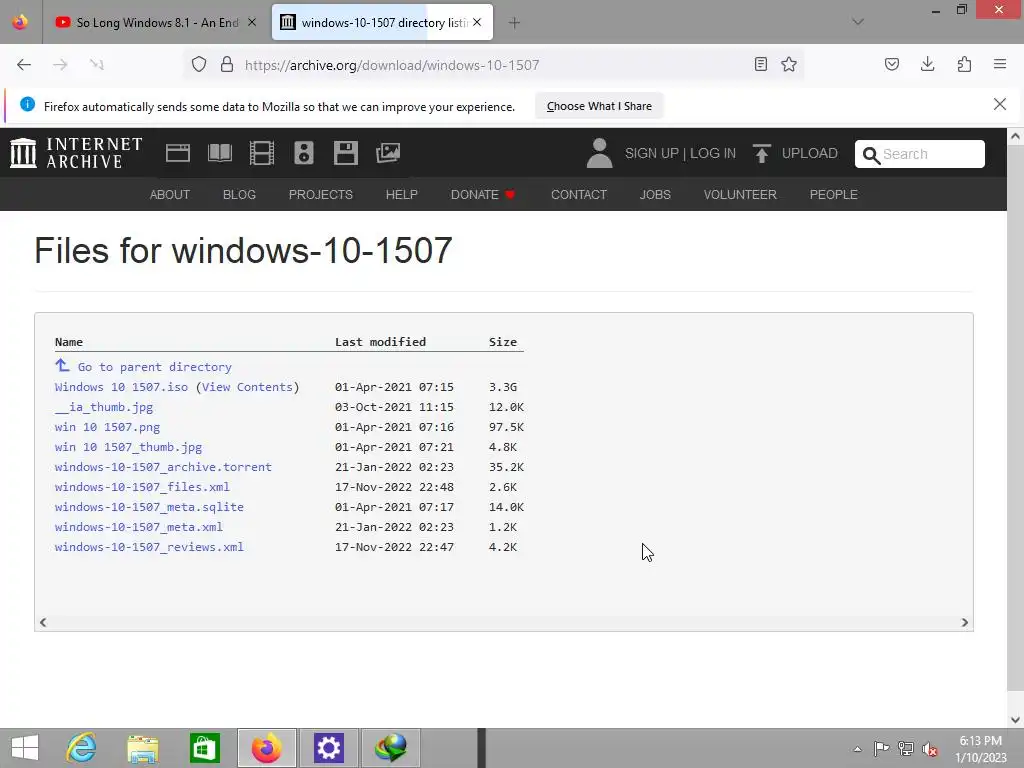Click Choose What I Share button
1024x768 pixels.
click(599, 106)
